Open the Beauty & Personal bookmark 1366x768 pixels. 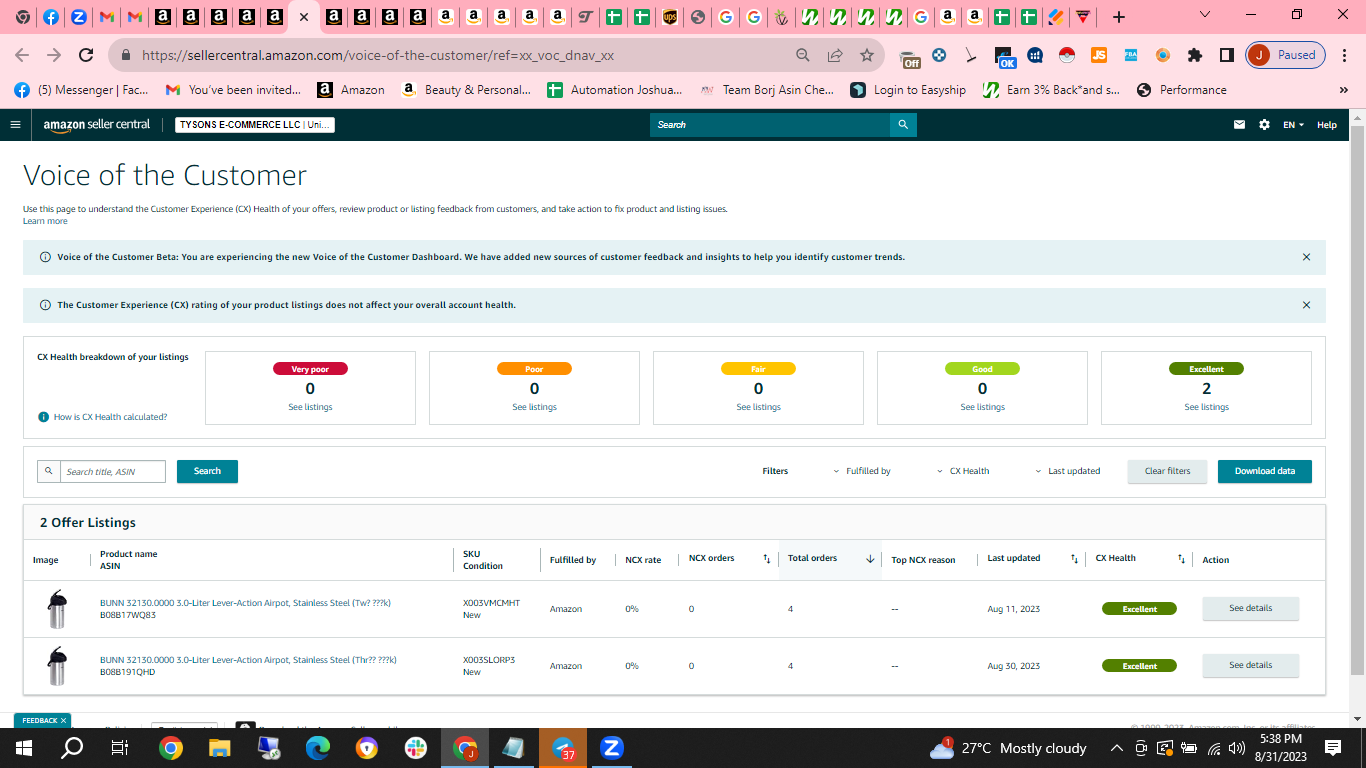coord(466,90)
